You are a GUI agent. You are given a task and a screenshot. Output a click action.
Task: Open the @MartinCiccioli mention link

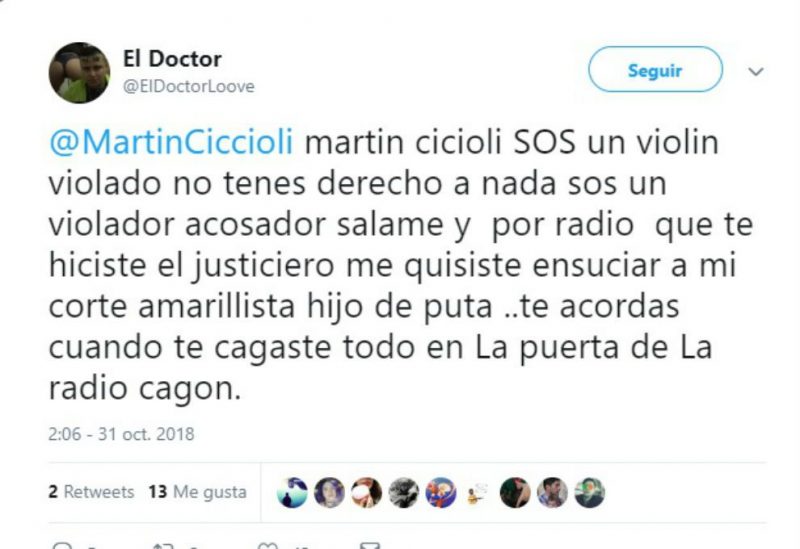point(171,141)
